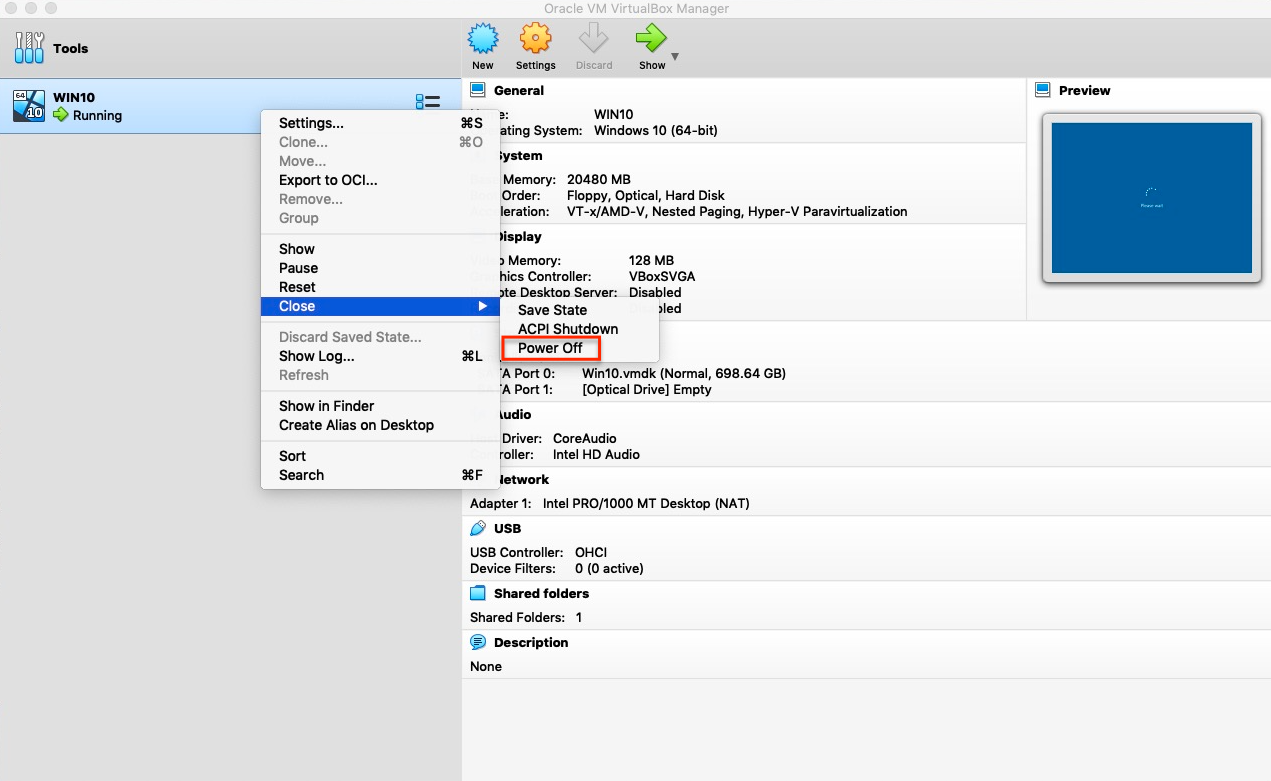Click the Shared folders section icon
This screenshot has width=1271, height=781.
click(x=478, y=593)
